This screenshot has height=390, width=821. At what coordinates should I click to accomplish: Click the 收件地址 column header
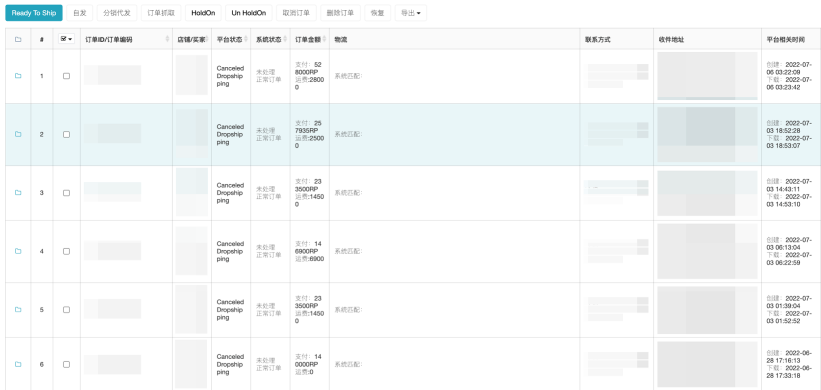pos(707,39)
